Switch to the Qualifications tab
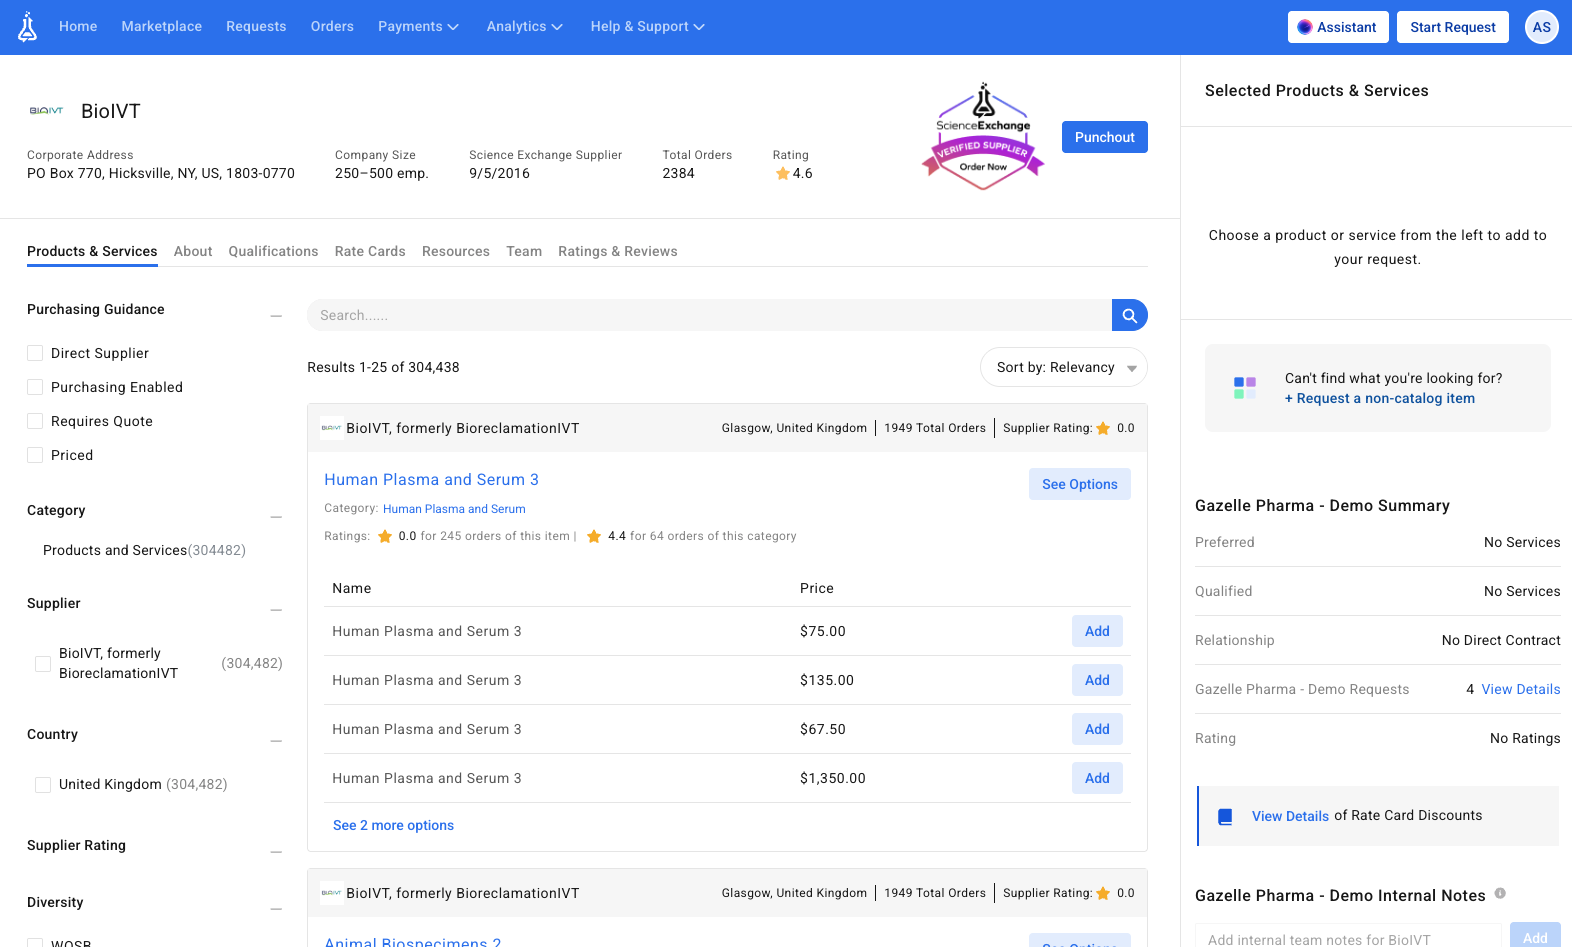This screenshot has height=947, width=1572. [x=273, y=251]
